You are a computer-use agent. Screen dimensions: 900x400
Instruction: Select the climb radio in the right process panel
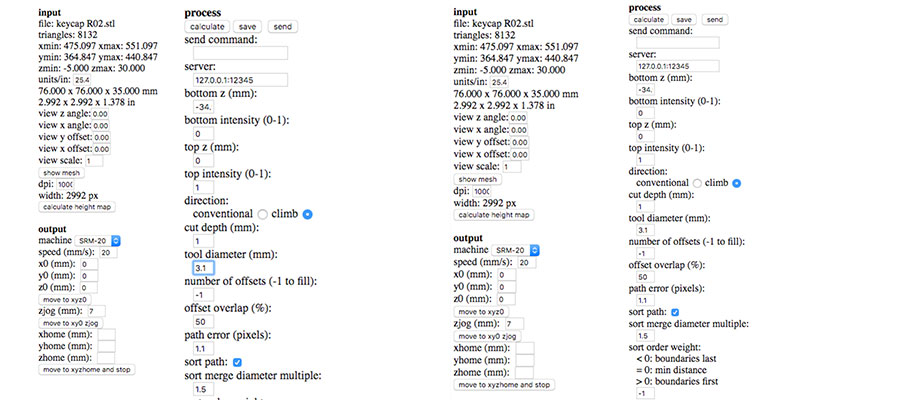click(736, 183)
